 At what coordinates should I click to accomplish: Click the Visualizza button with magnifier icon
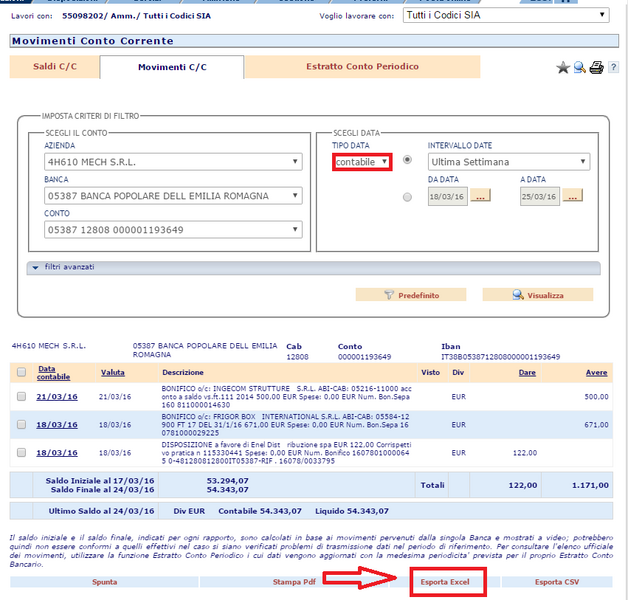pos(530,295)
